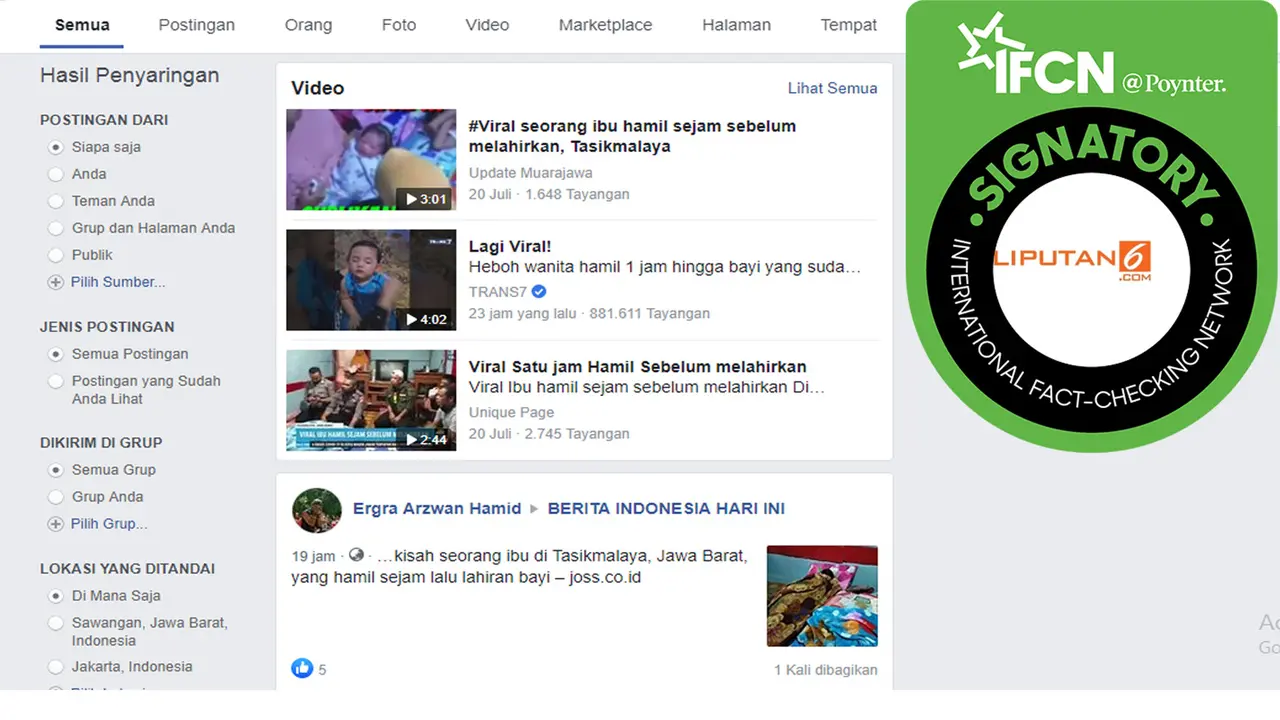Screen dimensions: 1280x720
Task: Choose the Semua Grup radio option
Action: coord(56,470)
